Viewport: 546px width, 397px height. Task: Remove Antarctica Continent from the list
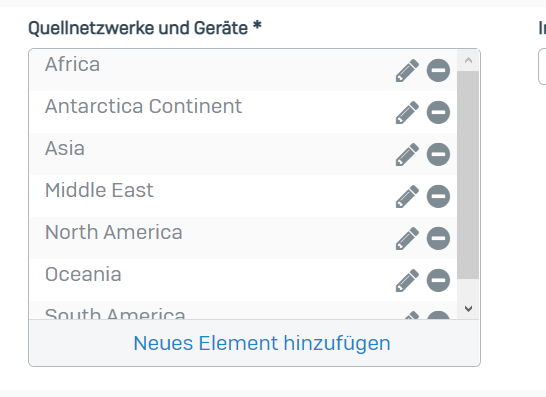pos(438,112)
